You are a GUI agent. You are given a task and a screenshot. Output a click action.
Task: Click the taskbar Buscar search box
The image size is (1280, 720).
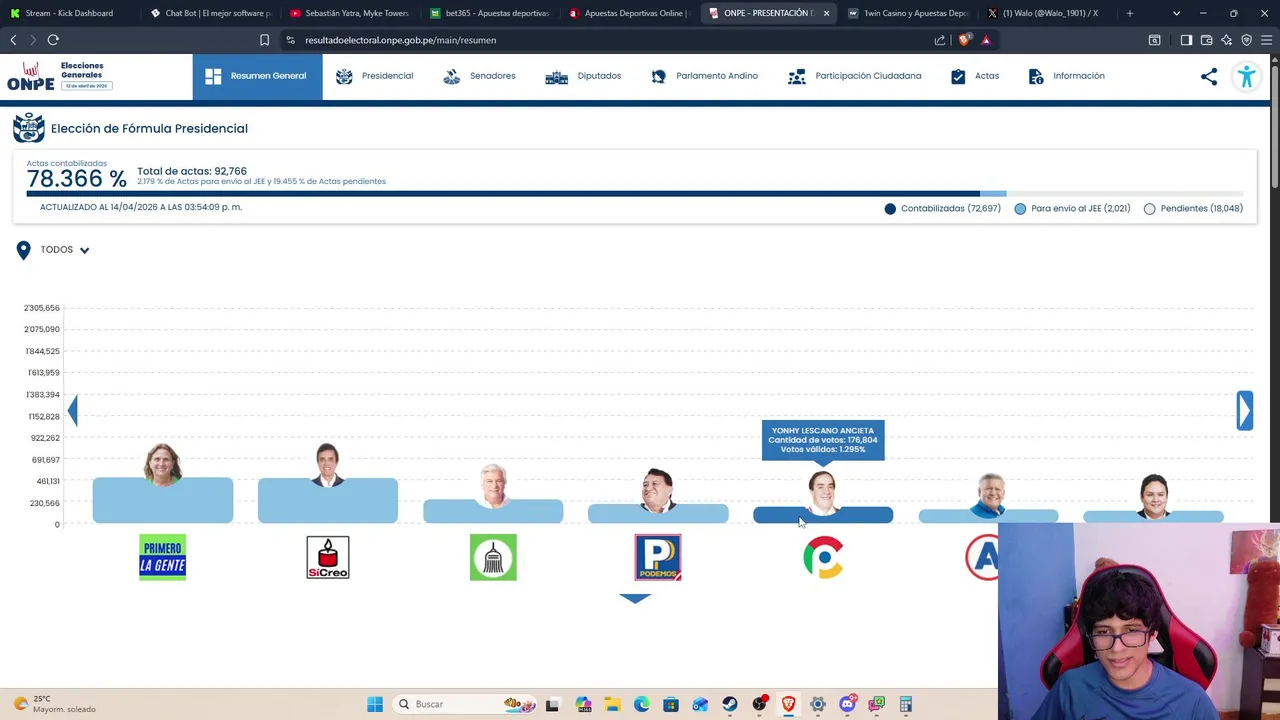[x=465, y=704]
